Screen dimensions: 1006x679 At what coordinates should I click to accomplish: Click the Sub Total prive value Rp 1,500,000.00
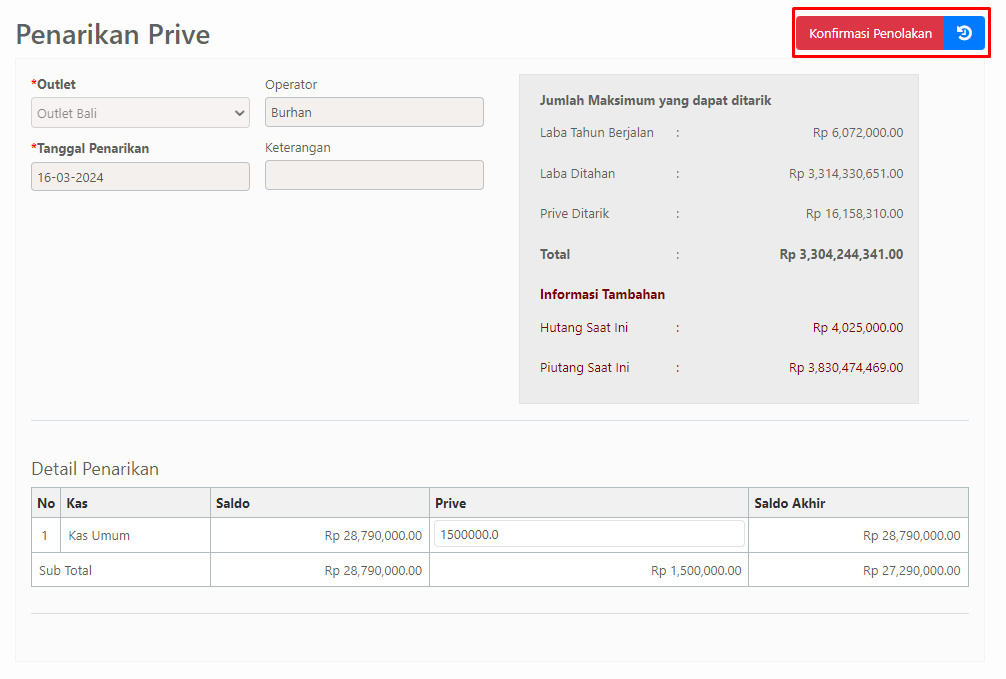[696, 571]
